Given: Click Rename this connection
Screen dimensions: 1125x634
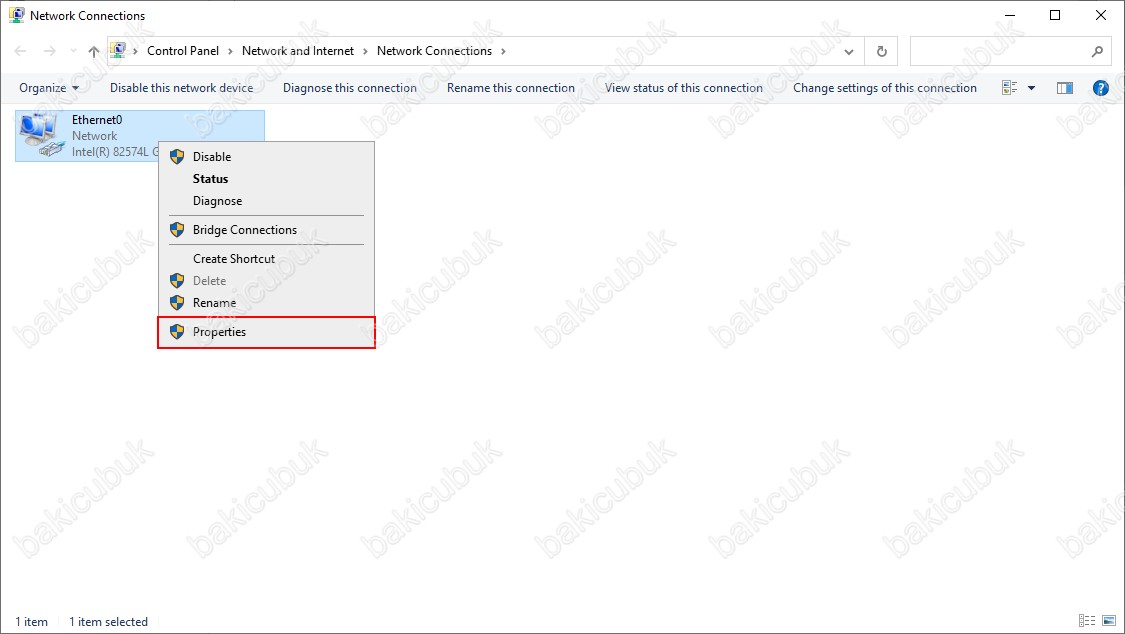Looking at the screenshot, I should [511, 88].
